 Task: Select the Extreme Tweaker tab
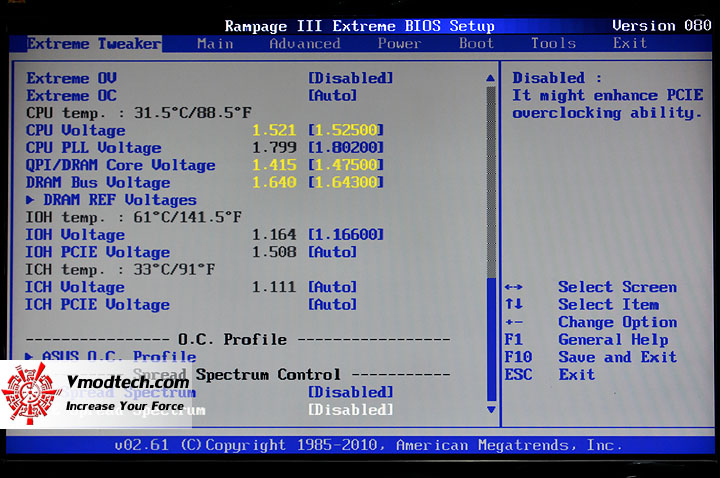coord(94,44)
